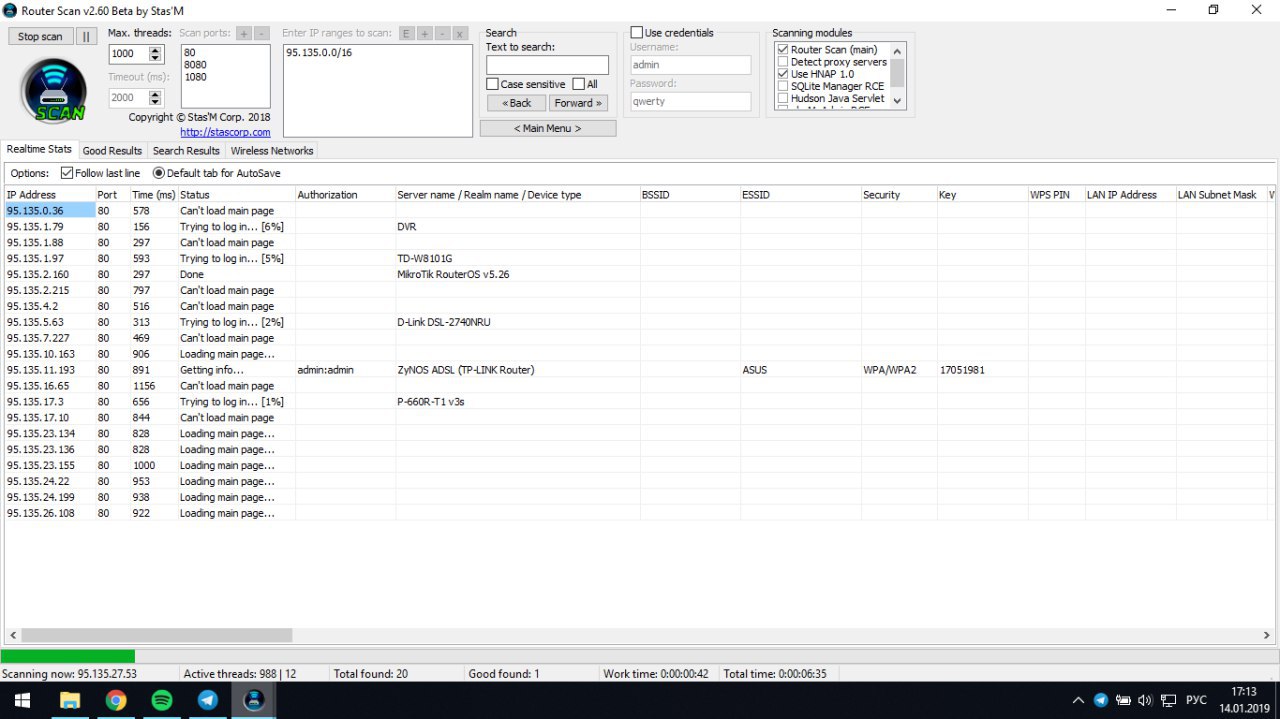This screenshot has height=719, width=1280.
Task: Enable the Hudson Java Servlet module
Action: (783, 98)
